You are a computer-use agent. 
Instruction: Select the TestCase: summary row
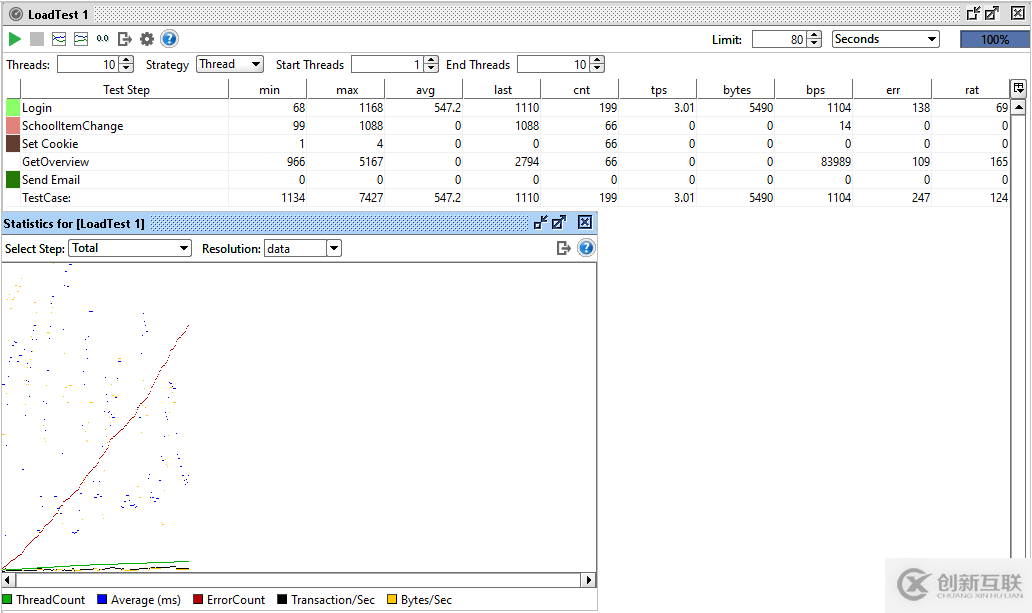tap(507, 198)
